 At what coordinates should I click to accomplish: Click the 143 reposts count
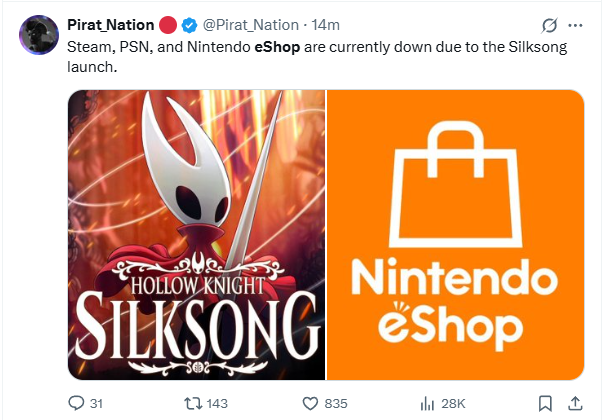pyautogui.click(x=216, y=402)
